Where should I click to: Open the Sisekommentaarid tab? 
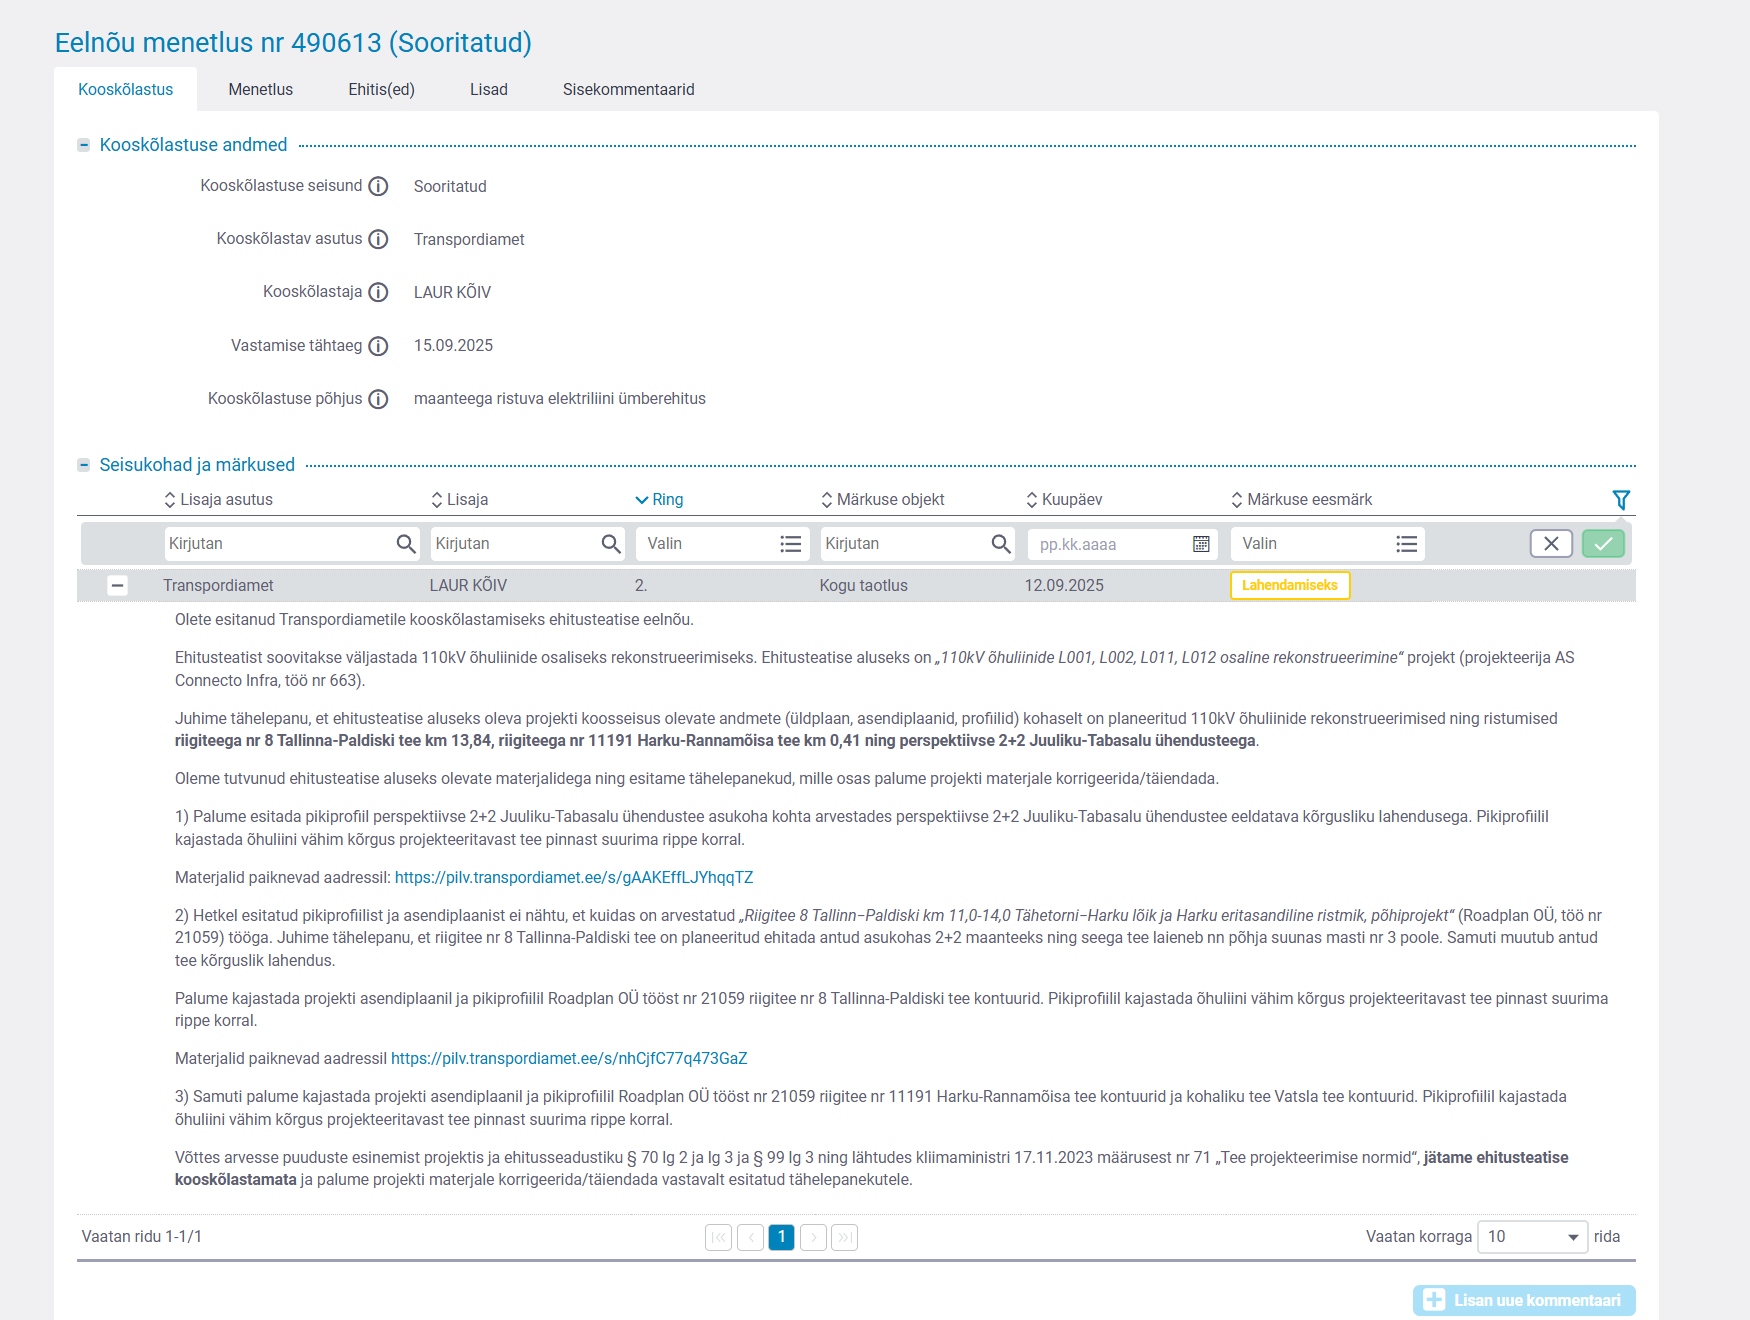(x=628, y=90)
